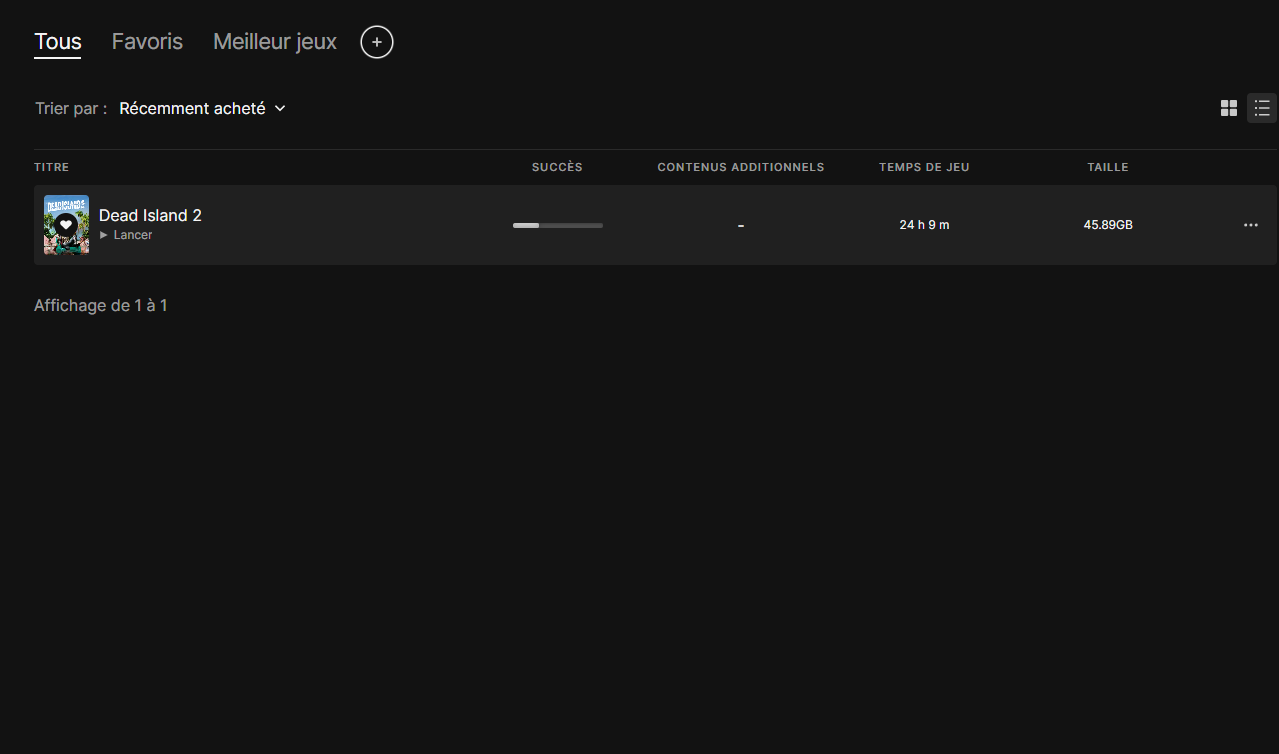
Task: Click the SUCCÈS column header
Action: tap(557, 167)
